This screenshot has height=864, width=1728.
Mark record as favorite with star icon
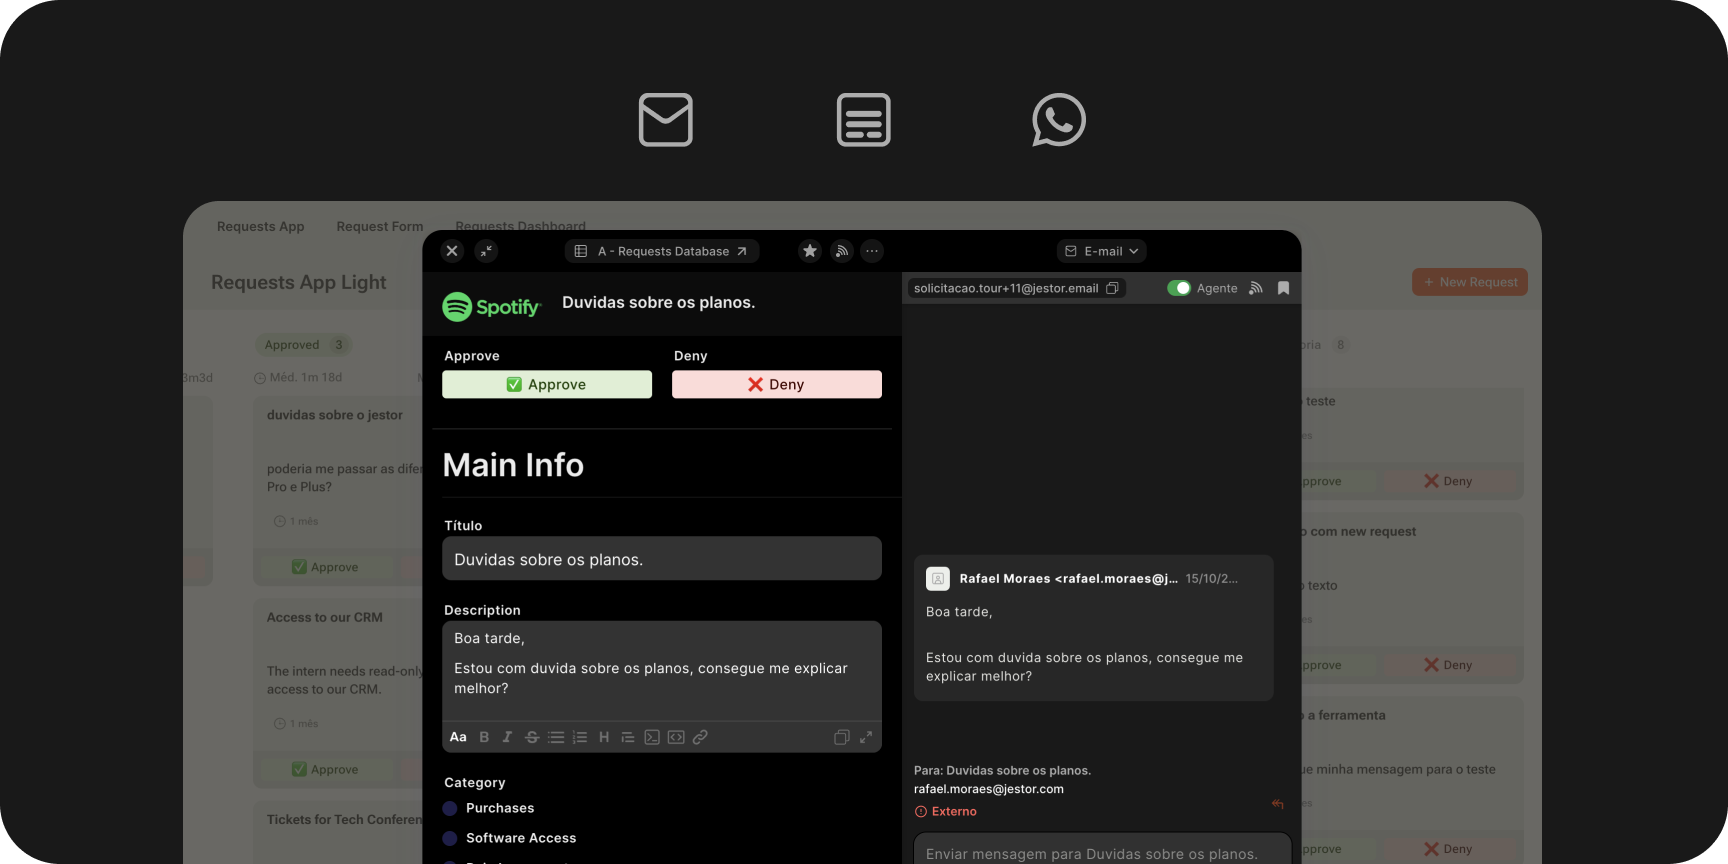click(x=810, y=251)
